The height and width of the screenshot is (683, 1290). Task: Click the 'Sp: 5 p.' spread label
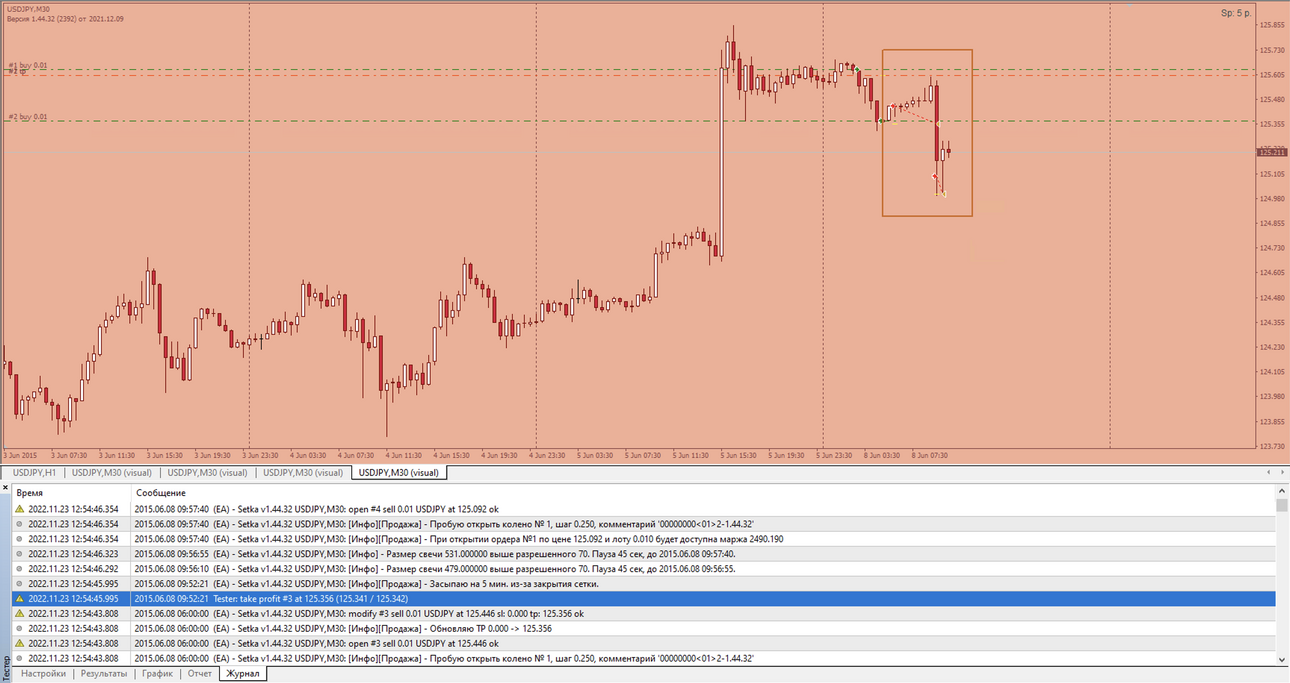(x=1235, y=13)
